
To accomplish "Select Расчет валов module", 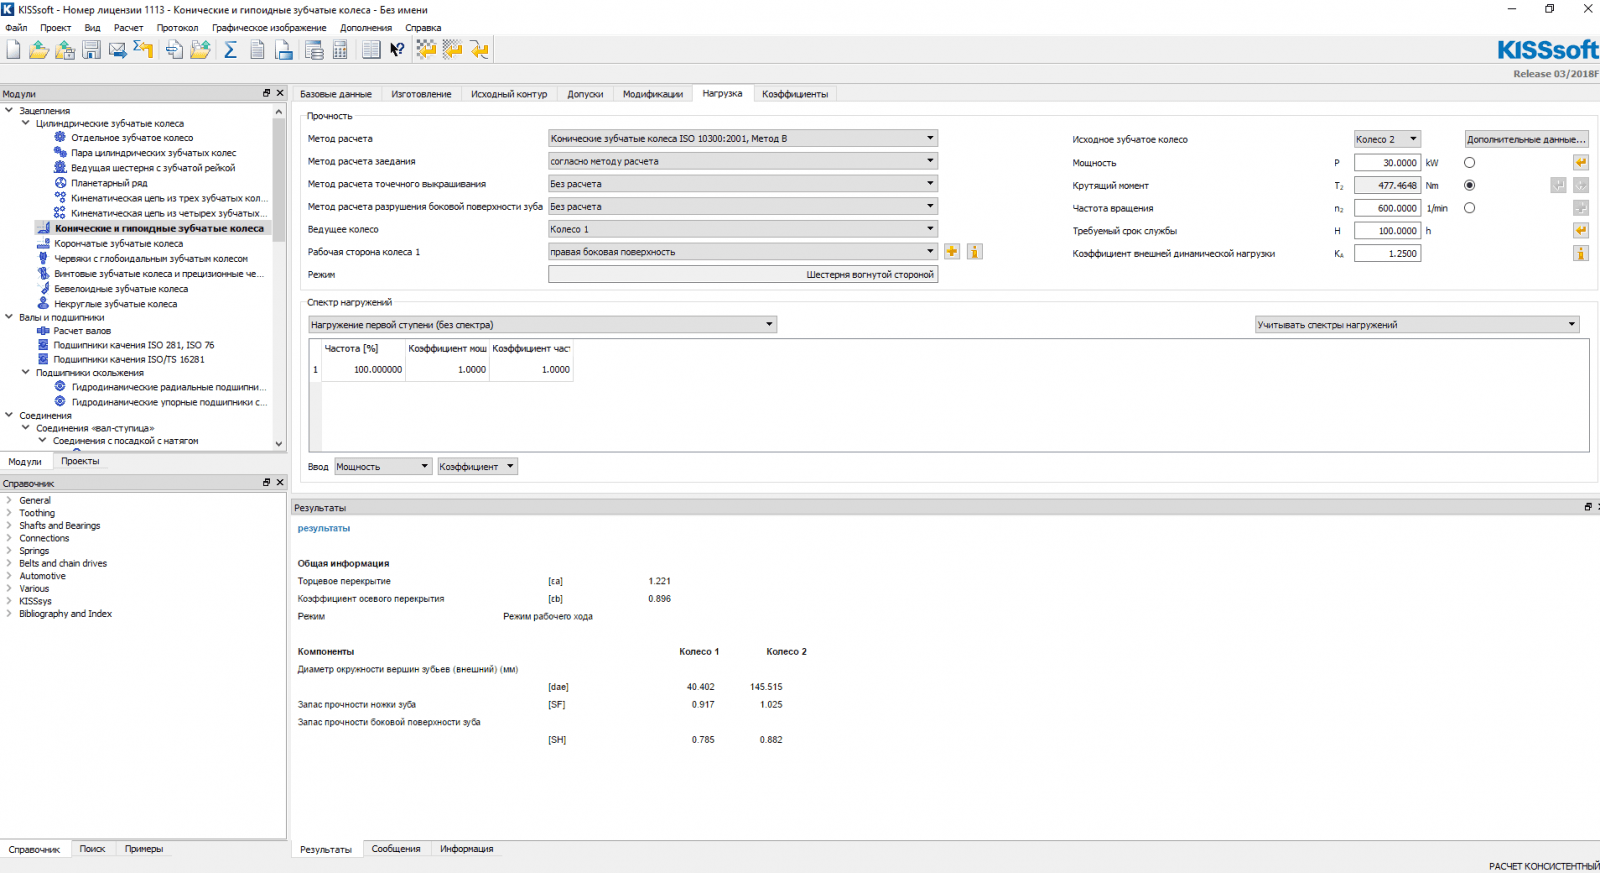I will pos(82,331).
